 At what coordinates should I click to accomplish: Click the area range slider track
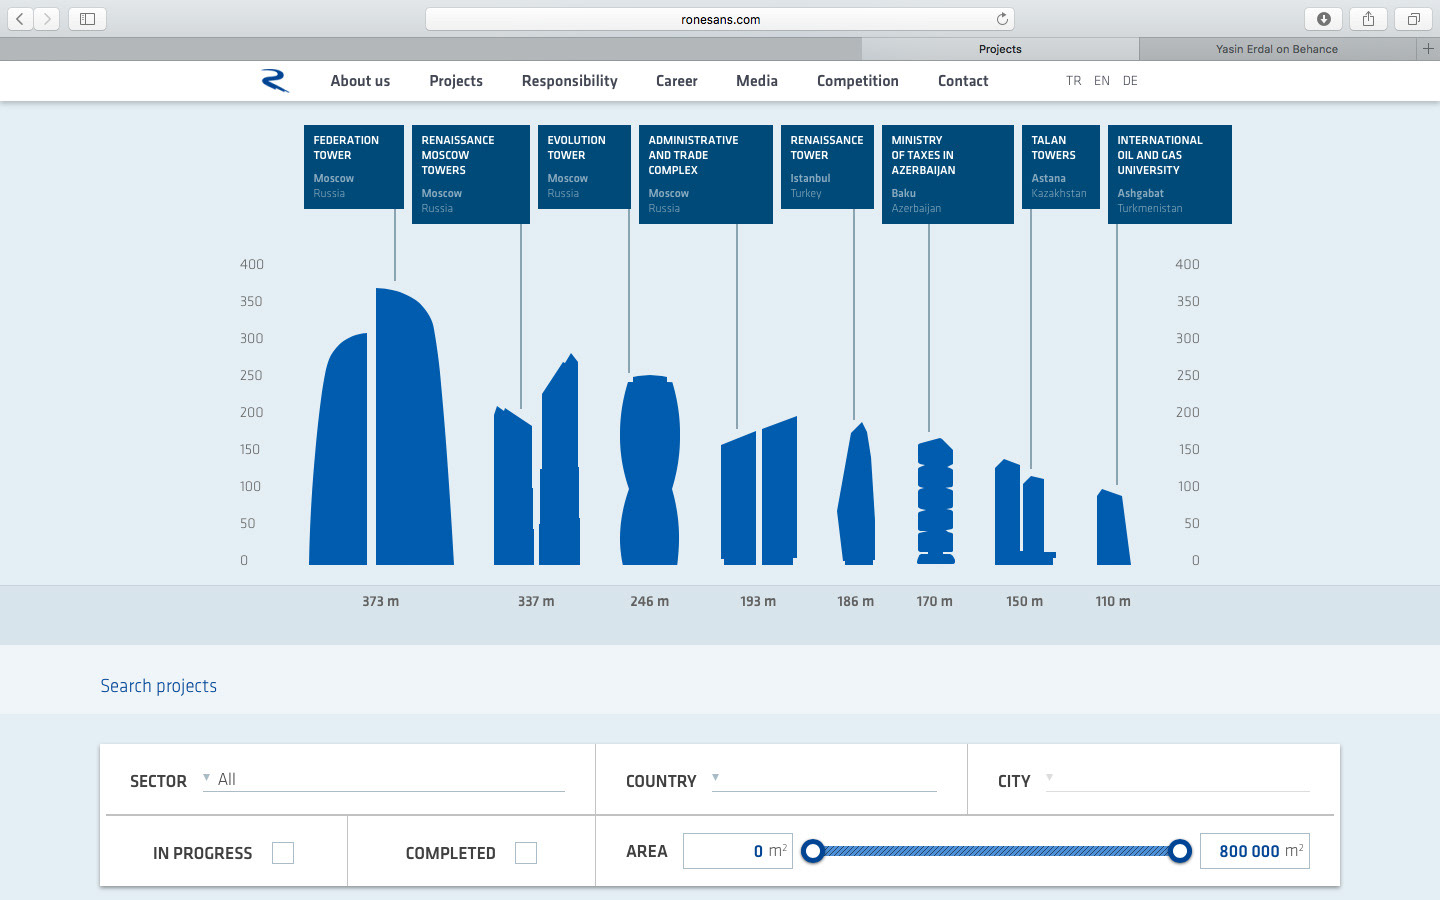(x=997, y=851)
